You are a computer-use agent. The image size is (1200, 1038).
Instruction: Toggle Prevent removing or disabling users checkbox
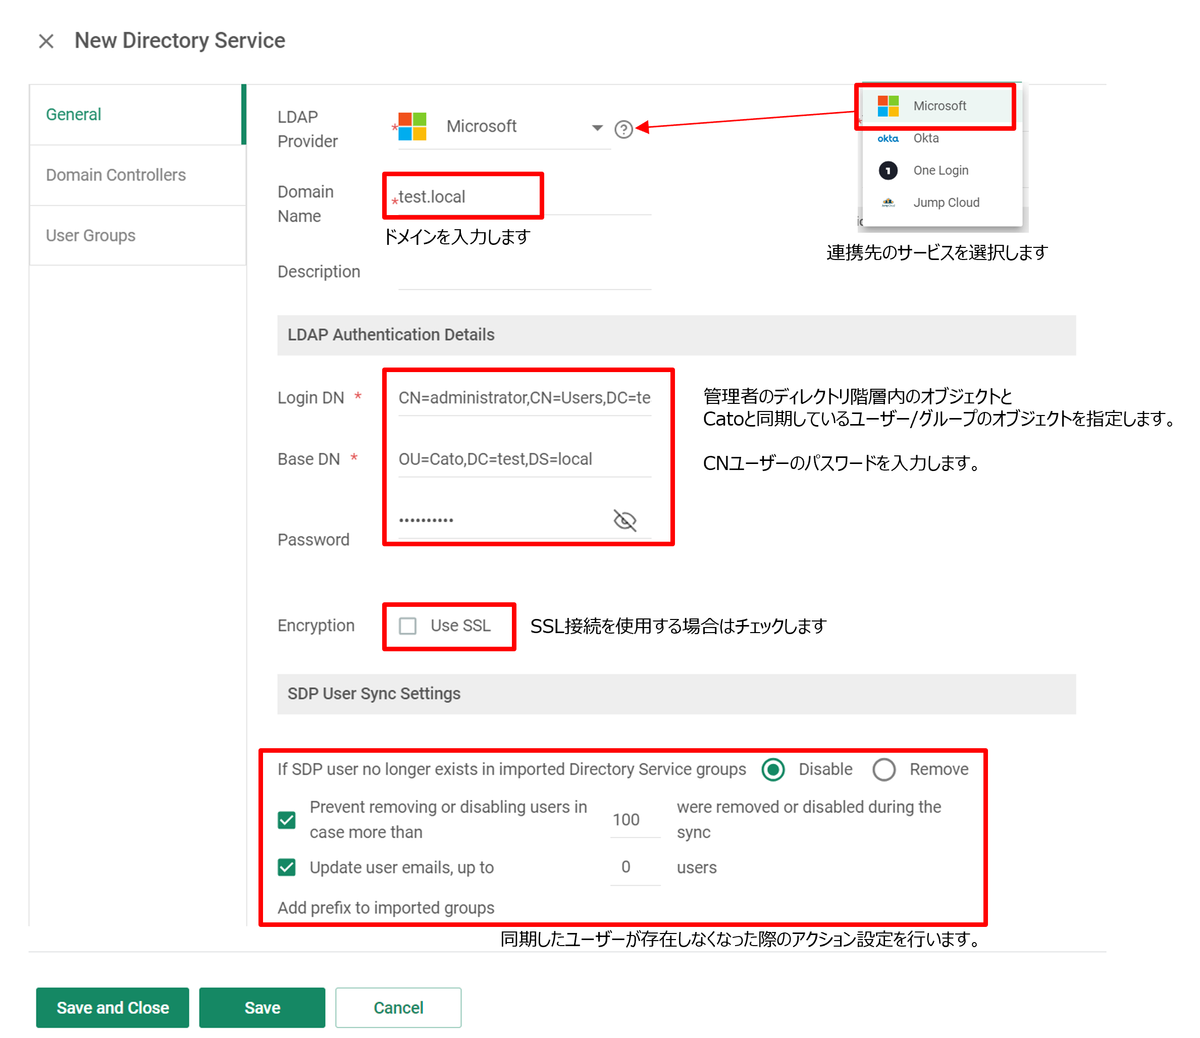pyautogui.click(x=287, y=820)
